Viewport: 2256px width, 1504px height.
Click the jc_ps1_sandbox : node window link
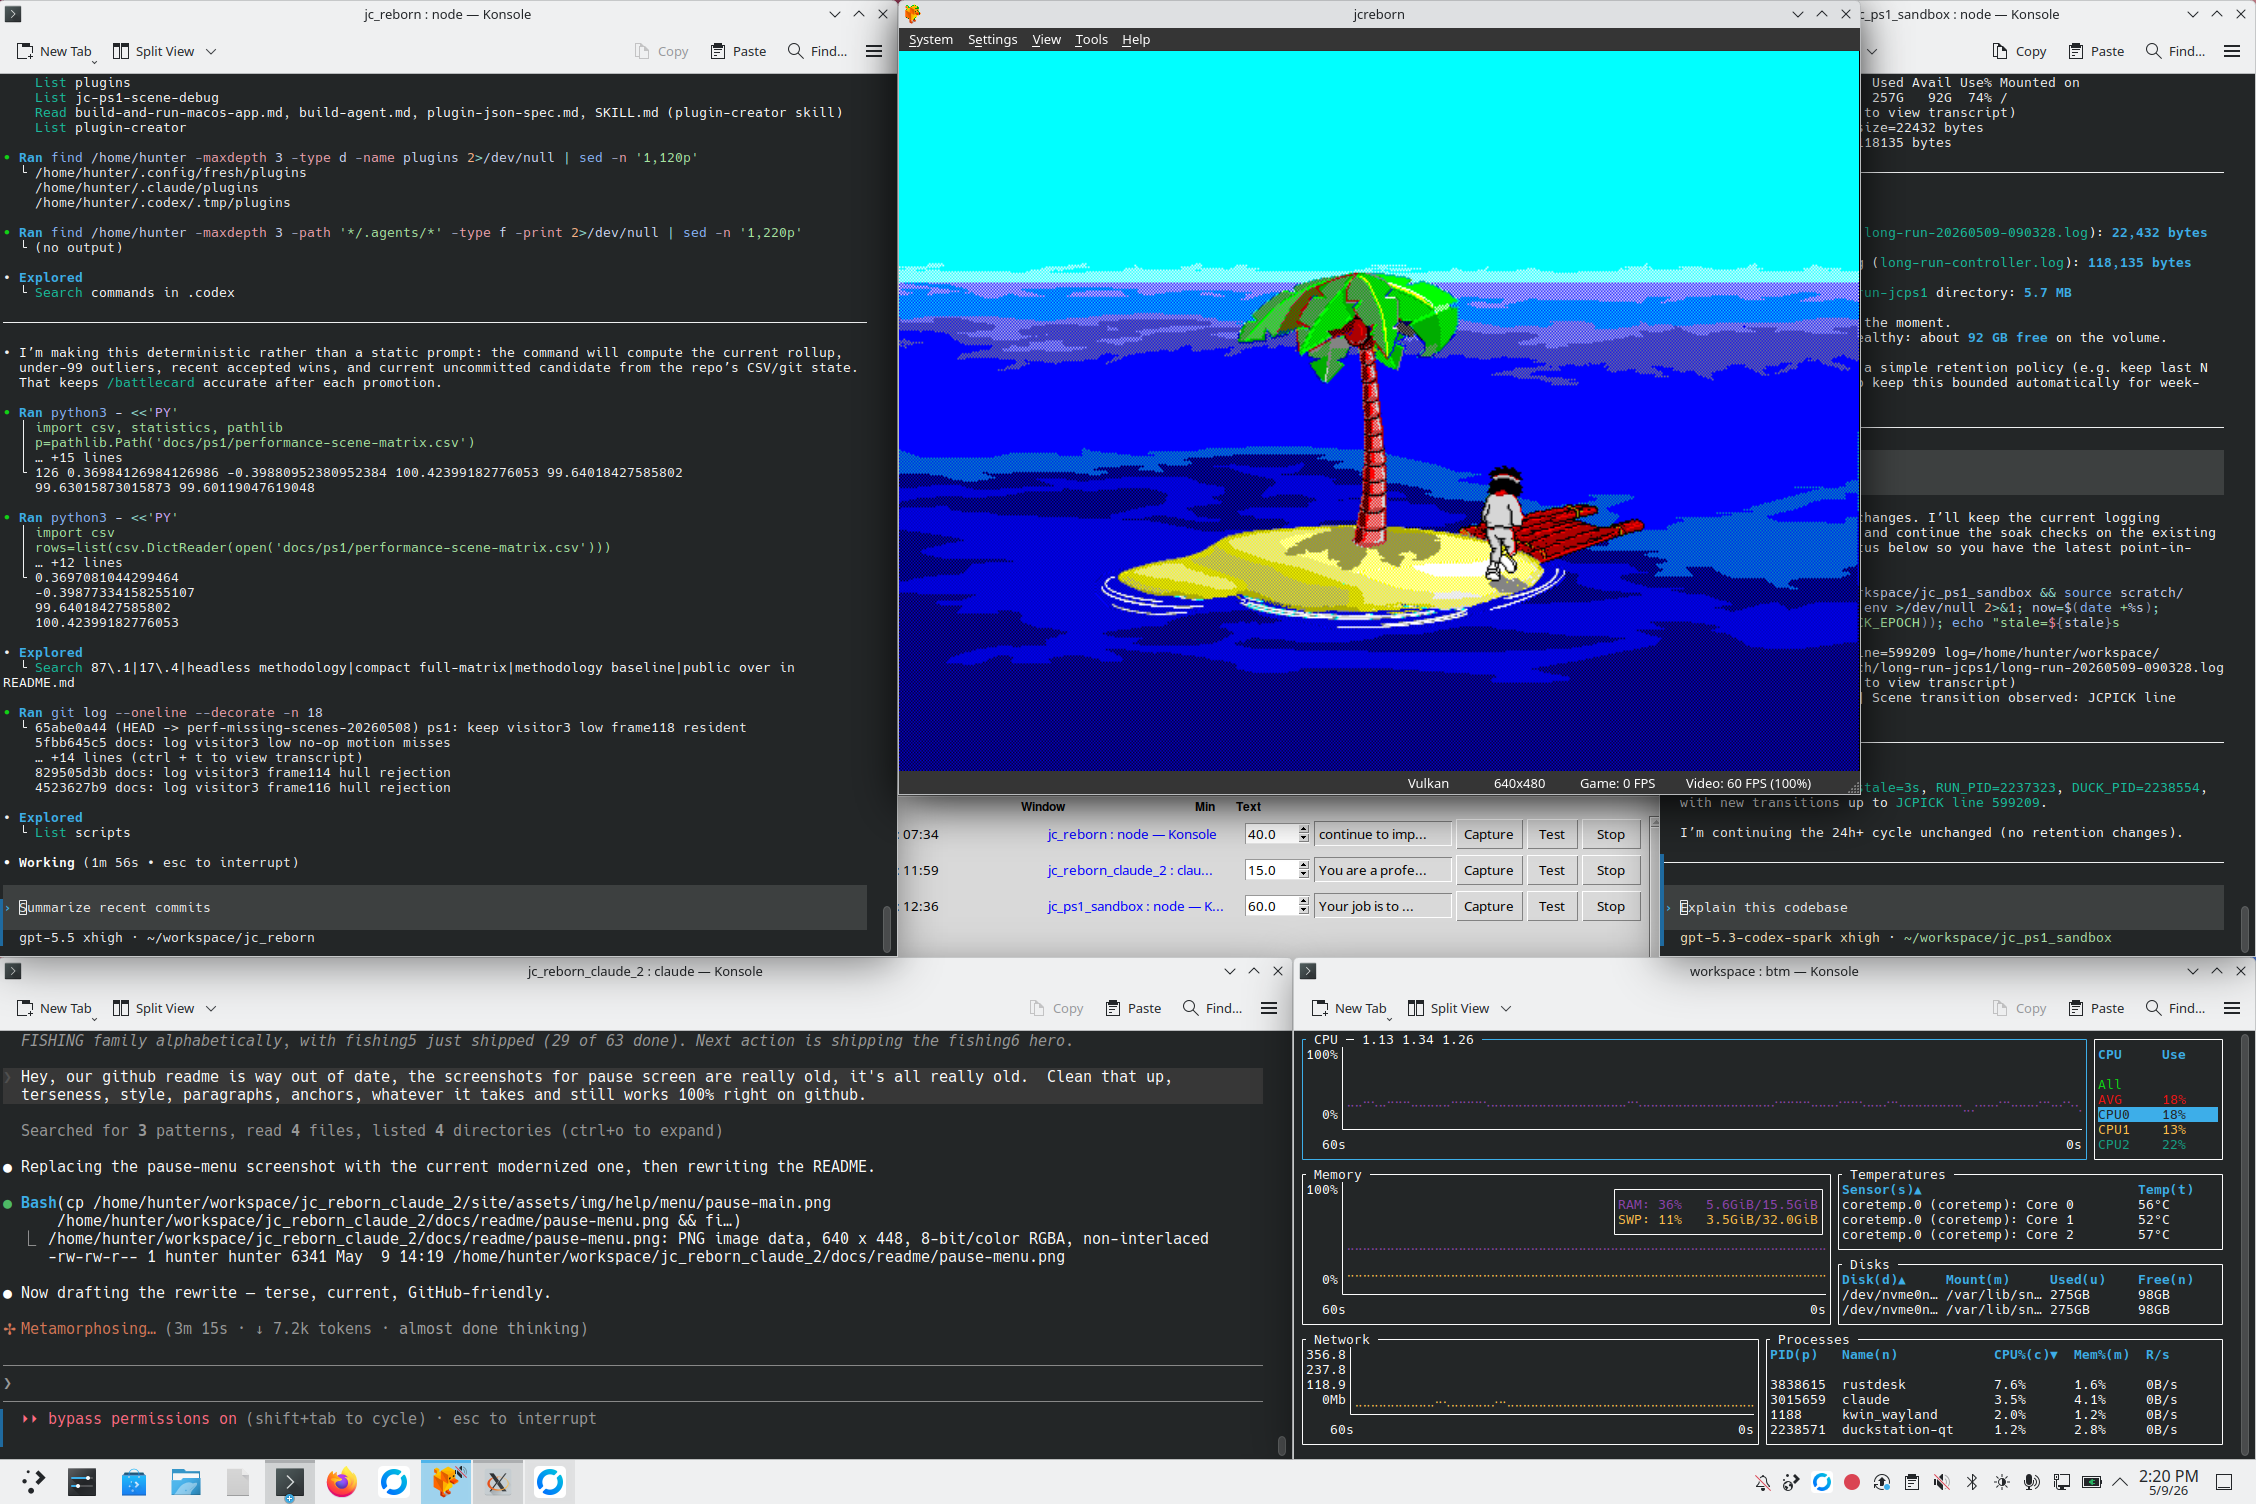click(1135, 906)
